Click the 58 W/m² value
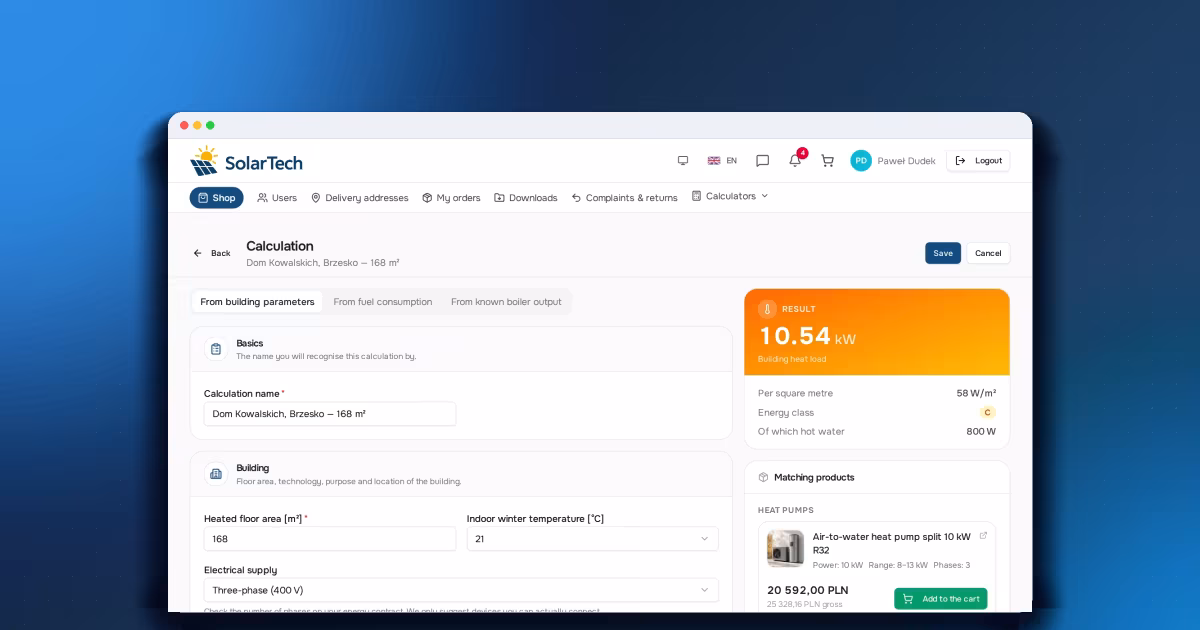This screenshot has width=1200, height=630. [x=976, y=393]
